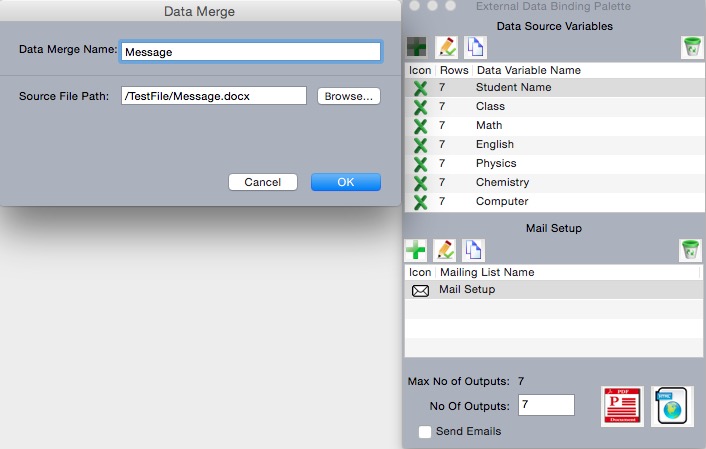The image size is (706, 449).
Task: Select the Math variable name
Action: (489, 125)
